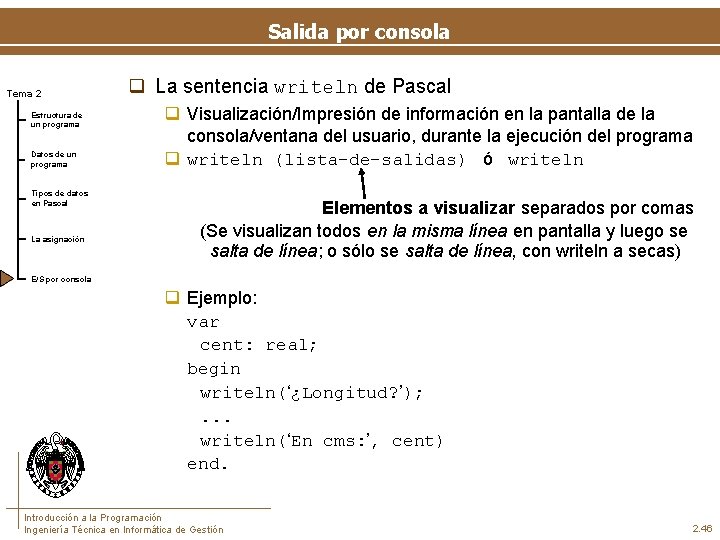The height and width of the screenshot is (540, 720).
Task: Click the bold text 'Elementos a visualizar'
Action: pyautogui.click(x=418, y=208)
